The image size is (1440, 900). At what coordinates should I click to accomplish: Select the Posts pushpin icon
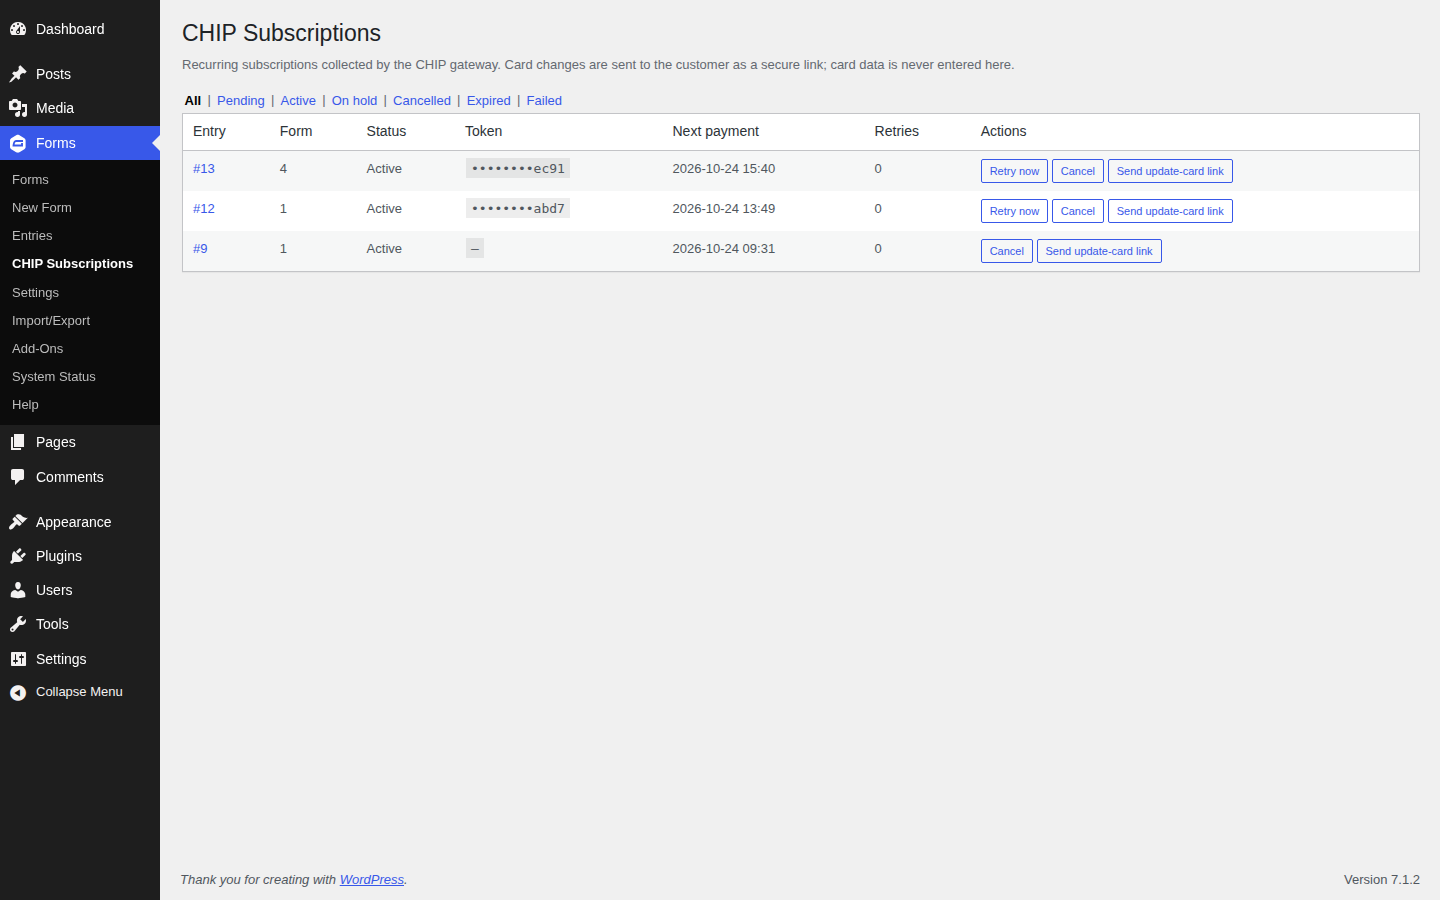coord(18,74)
